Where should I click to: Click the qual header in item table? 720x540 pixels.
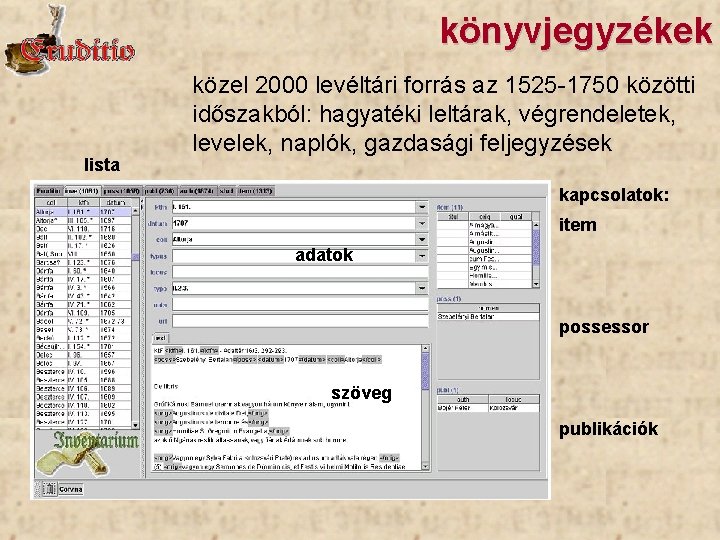click(x=516, y=216)
